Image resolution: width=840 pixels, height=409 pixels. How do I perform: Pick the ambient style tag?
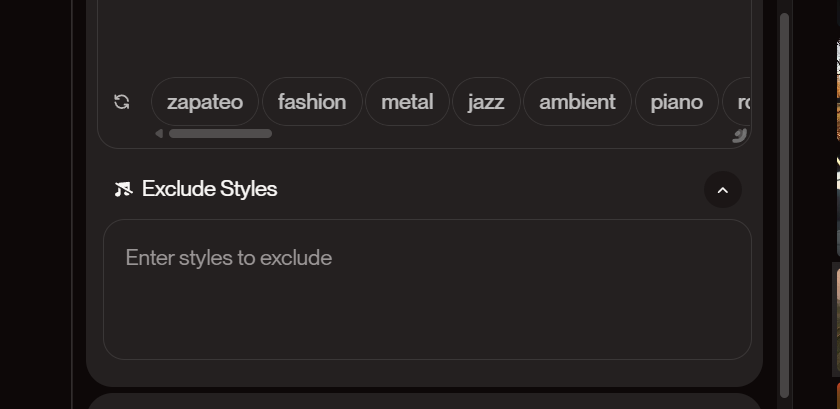click(x=577, y=102)
